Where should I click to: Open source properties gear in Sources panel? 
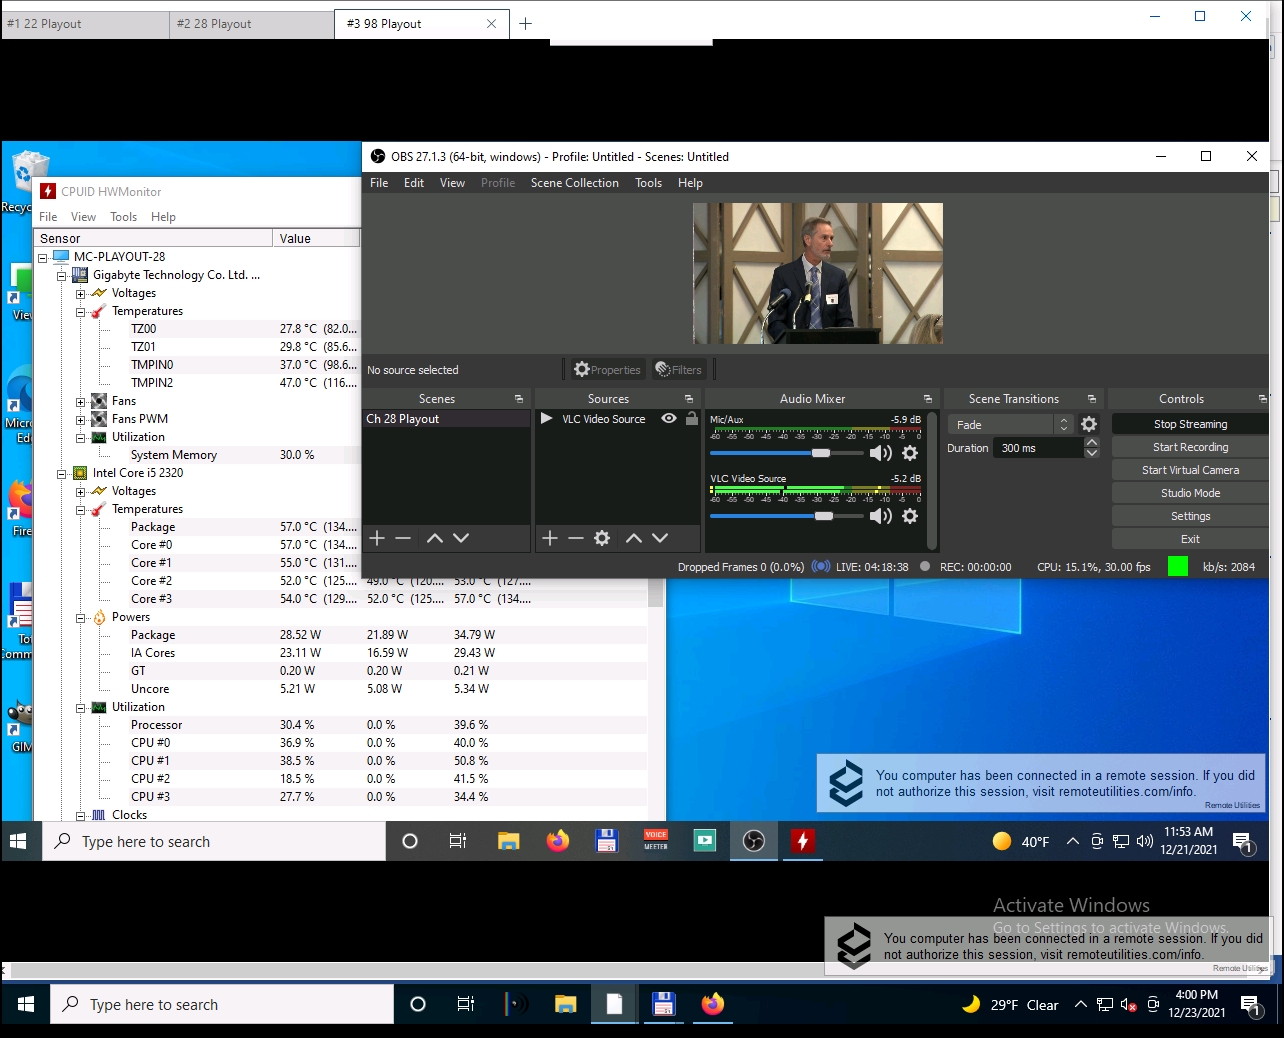pos(602,538)
